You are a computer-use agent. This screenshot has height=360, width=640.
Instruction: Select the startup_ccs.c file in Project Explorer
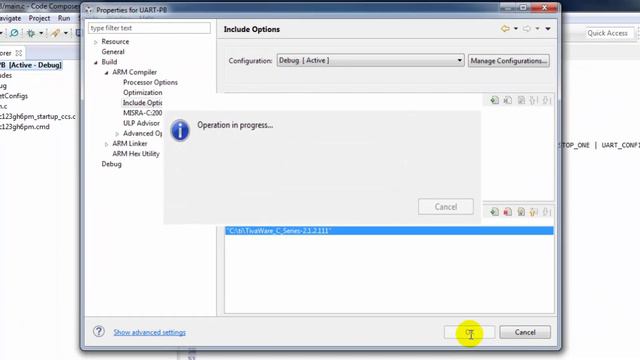pos(38,117)
